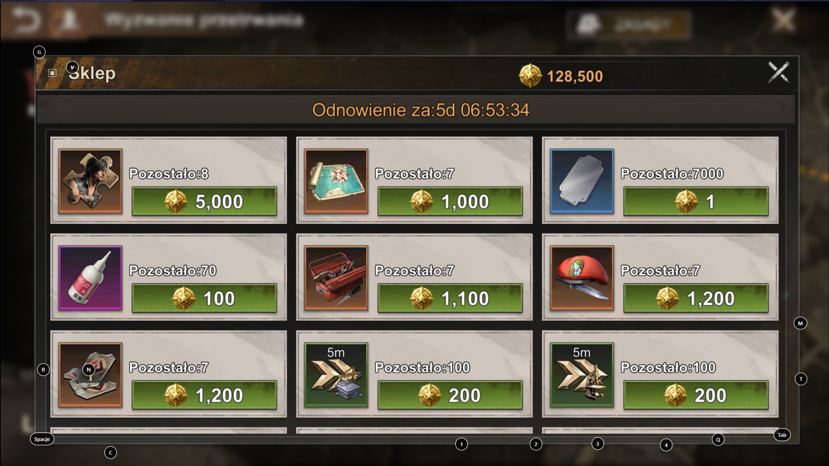Close the Sklep shop window
This screenshot has height=466, width=829.
coord(778,72)
